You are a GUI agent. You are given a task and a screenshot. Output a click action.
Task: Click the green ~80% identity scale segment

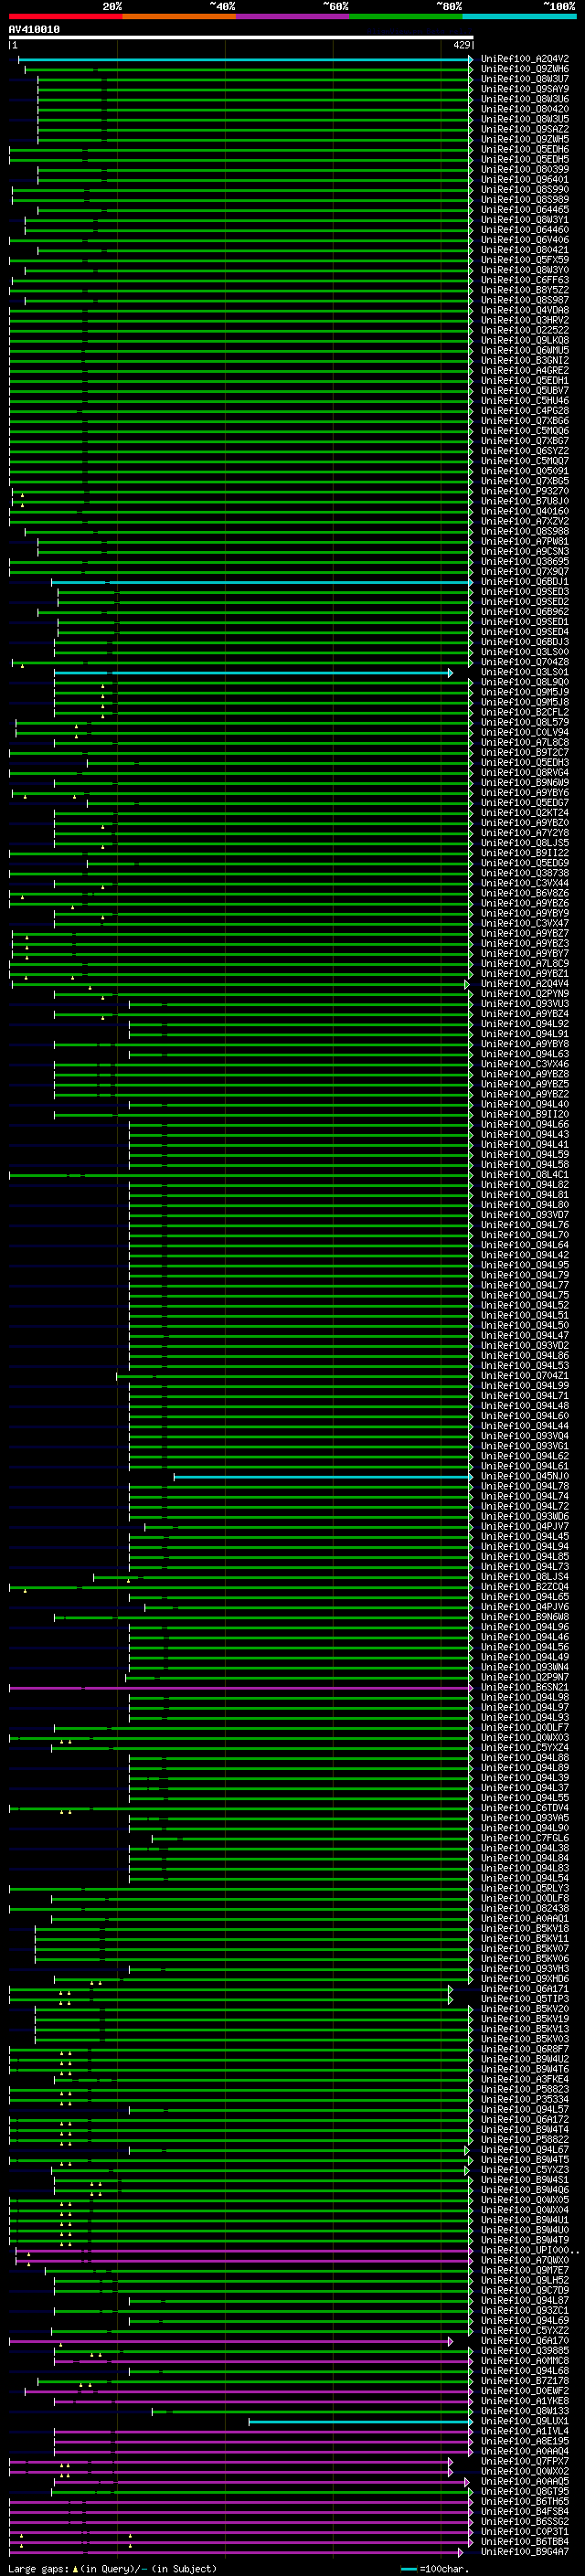click(406, 16)
